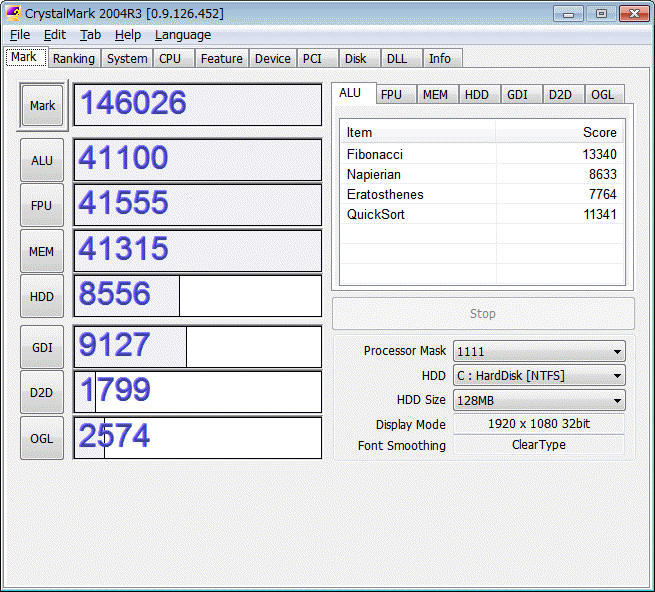
Task: Show GDI results detail tab
Action: (521, 95)
